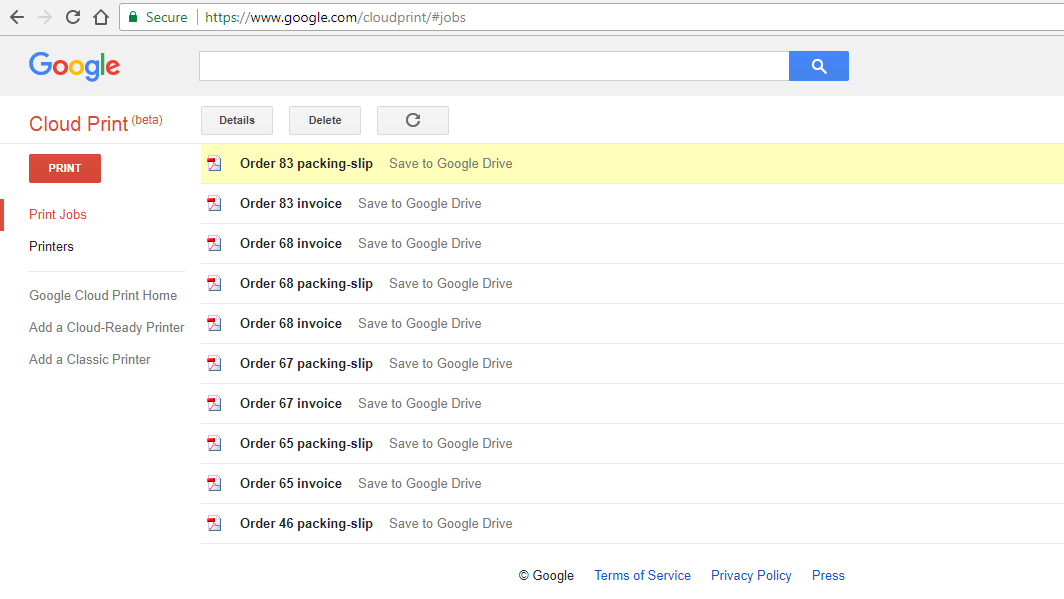This screenshot has height=599, width=1064.
Task: Click "Save to Google Drive" beside Order 67 invoice
Action: [420, 404]
